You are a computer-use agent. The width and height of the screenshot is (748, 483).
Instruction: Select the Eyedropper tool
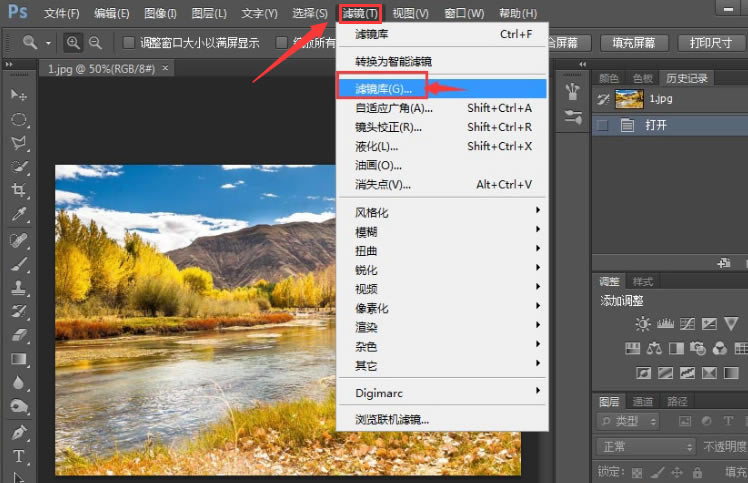[19, 215]
